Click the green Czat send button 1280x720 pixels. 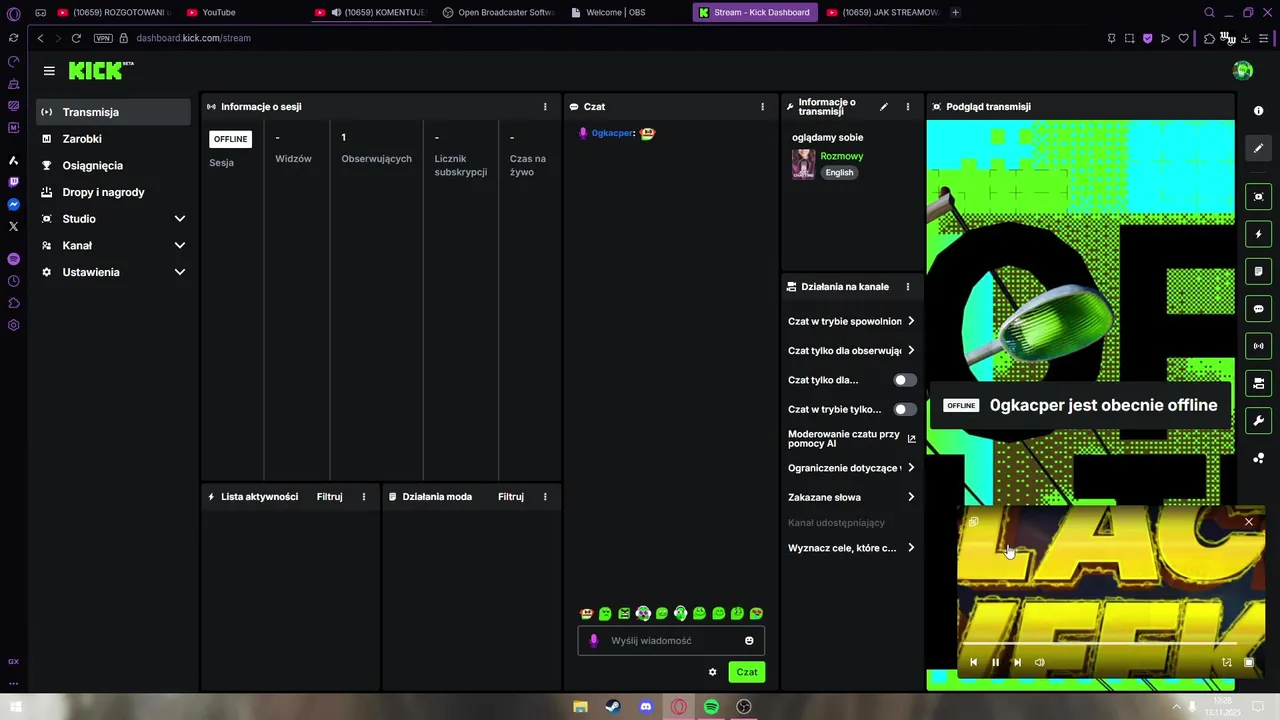tap(747, 672)
